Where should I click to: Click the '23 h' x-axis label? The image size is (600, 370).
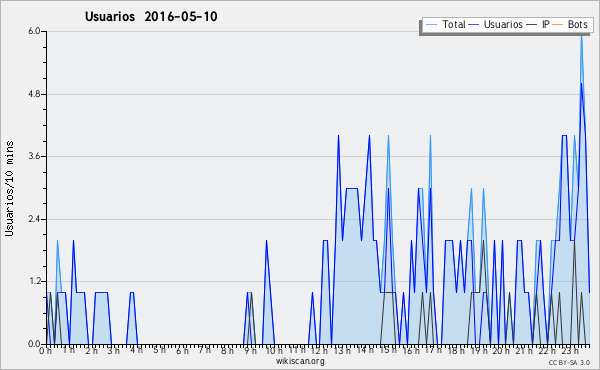tap(569, 351)
